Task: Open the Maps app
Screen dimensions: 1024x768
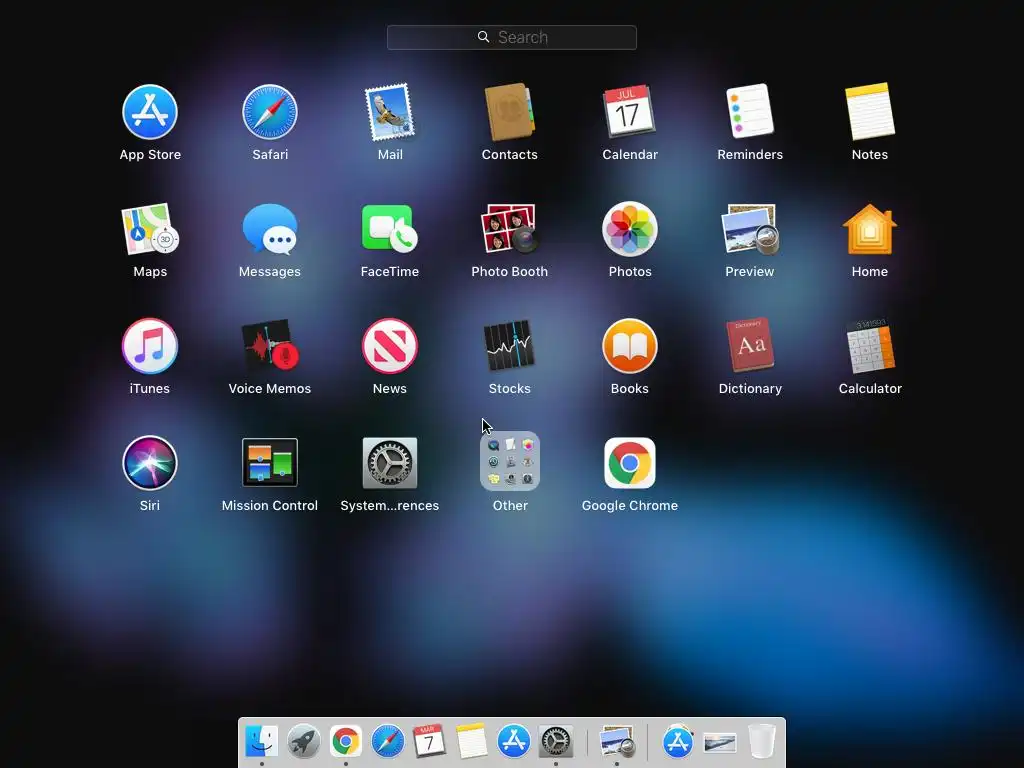Action: click(150, 229)
